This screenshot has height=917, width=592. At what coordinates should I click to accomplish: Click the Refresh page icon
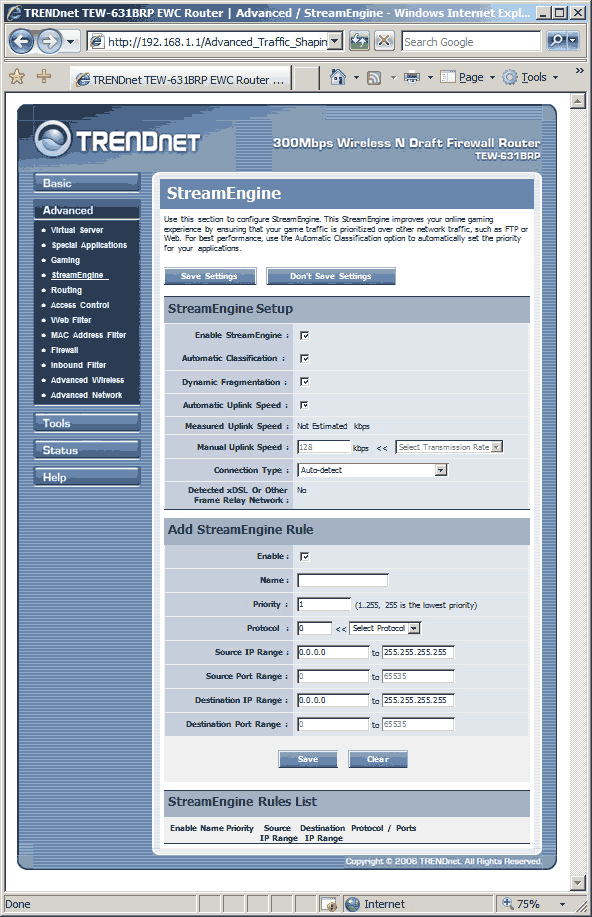tap(359, 41)
